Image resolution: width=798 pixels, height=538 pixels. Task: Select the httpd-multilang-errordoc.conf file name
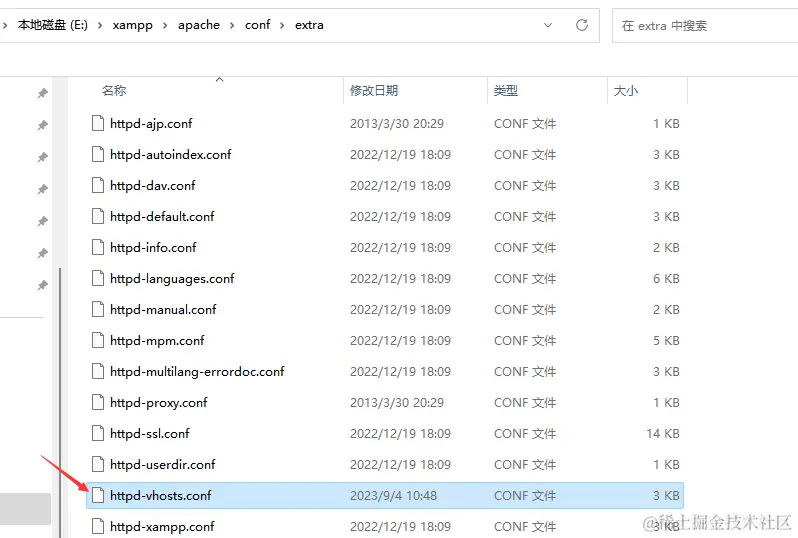197,372
